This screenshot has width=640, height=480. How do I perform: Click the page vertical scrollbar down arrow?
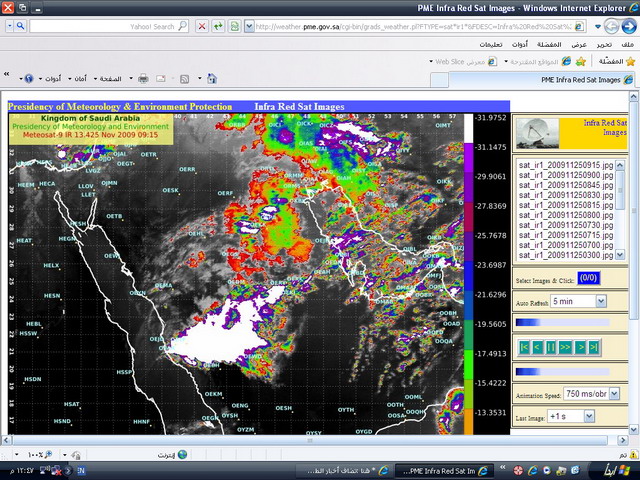coord(633,429)
